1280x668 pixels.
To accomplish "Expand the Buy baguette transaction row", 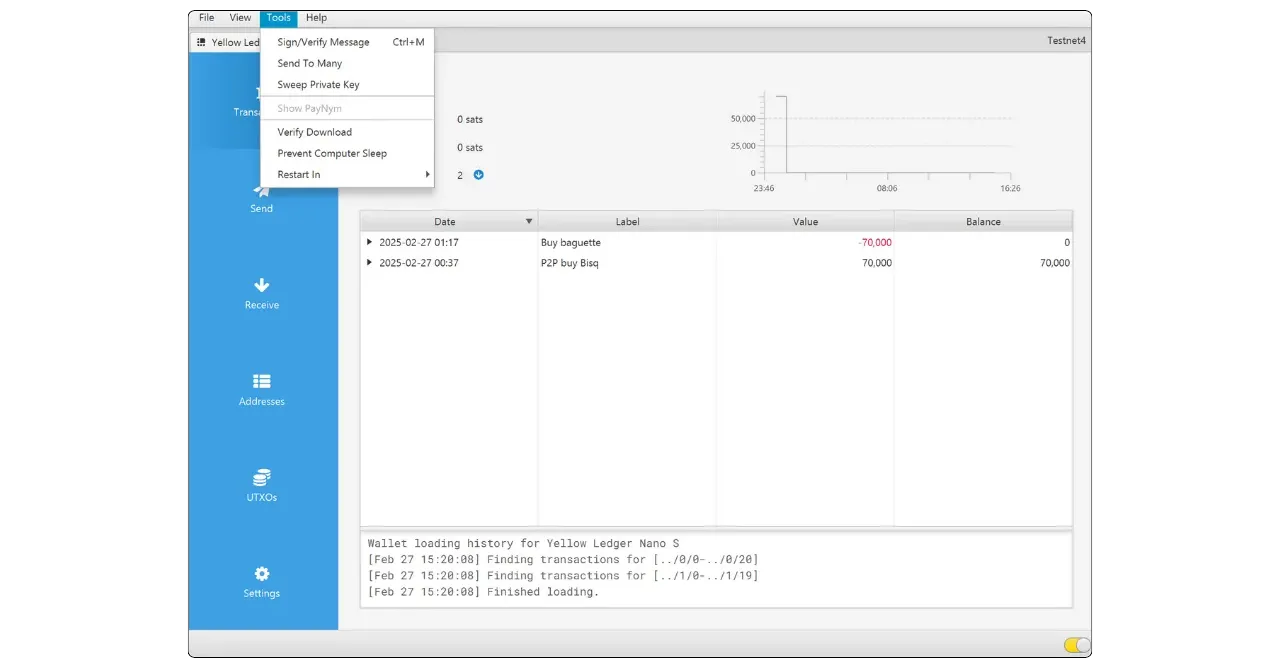I will click(x=369, y=242).
